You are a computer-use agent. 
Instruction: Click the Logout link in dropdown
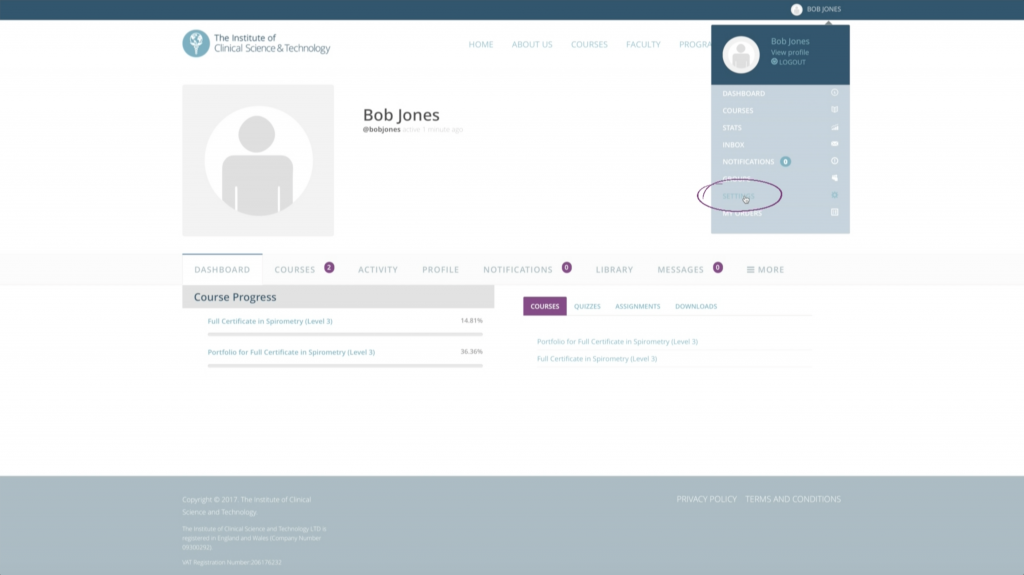[x=790, y=62]
